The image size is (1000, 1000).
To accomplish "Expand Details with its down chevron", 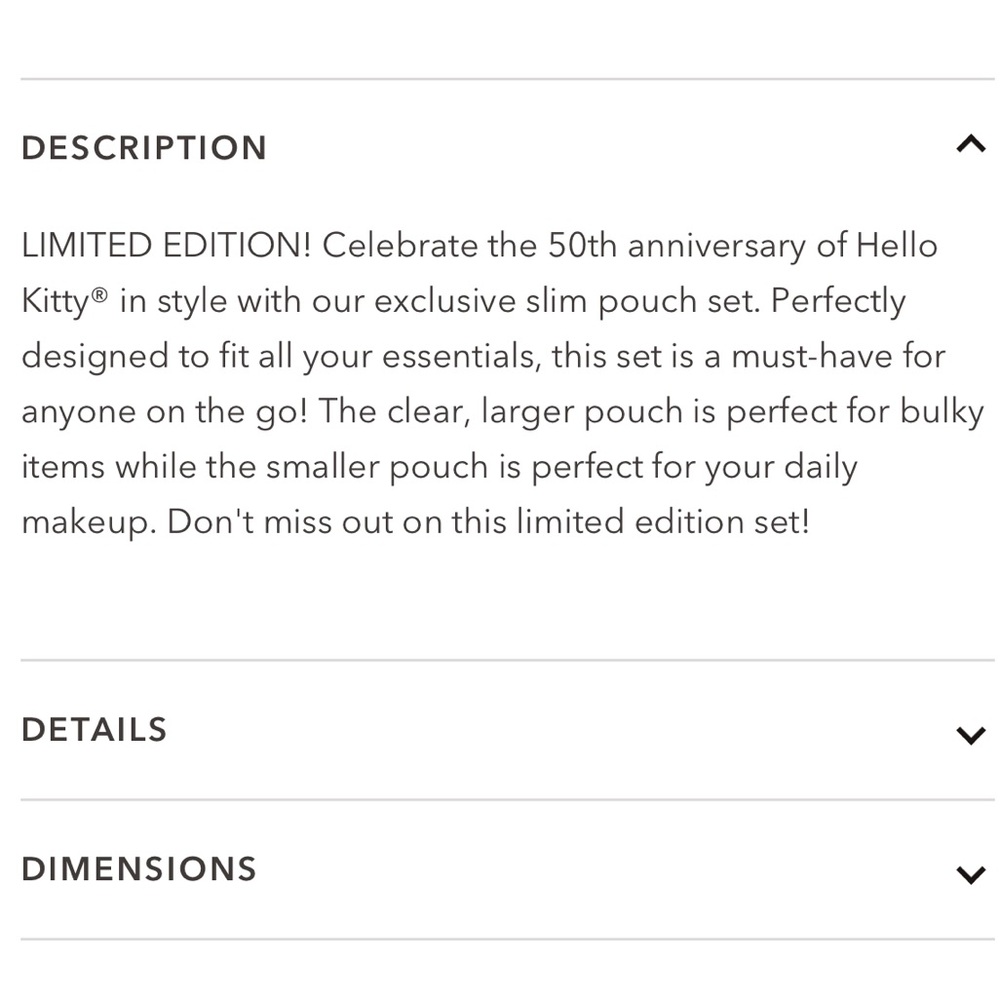I will 971,735.
